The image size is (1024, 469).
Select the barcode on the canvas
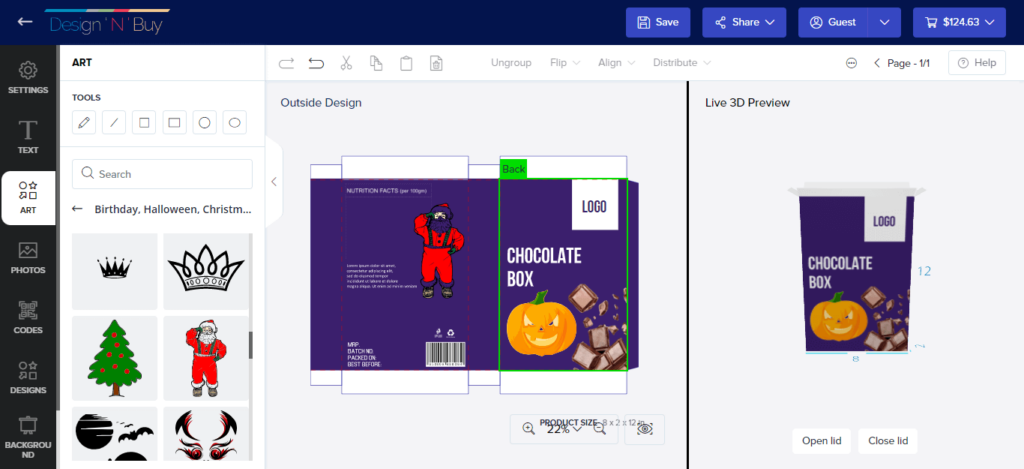[x=446, y=353]
